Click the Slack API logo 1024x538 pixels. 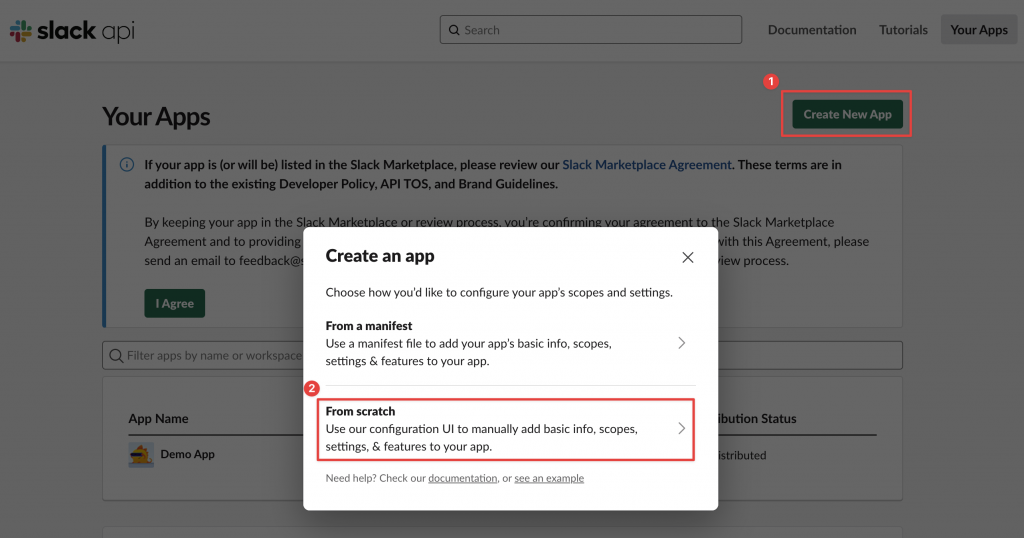pos(72,31)
